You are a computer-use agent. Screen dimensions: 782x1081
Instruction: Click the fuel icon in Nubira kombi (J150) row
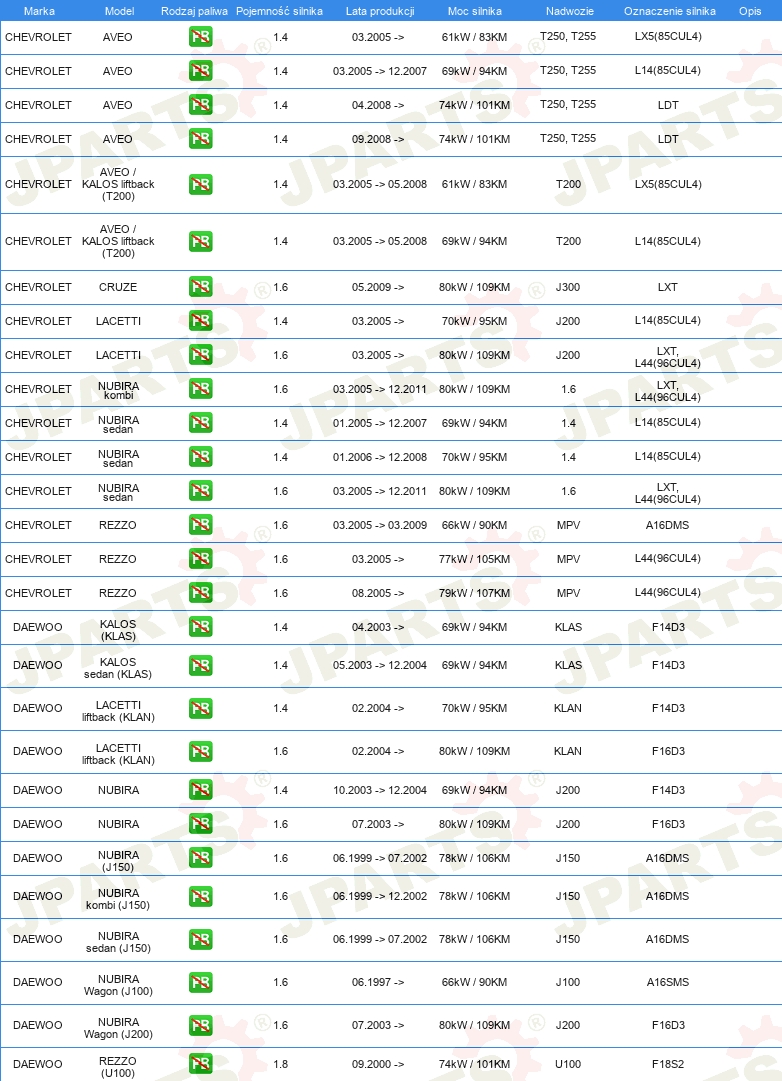click(201, 896)
